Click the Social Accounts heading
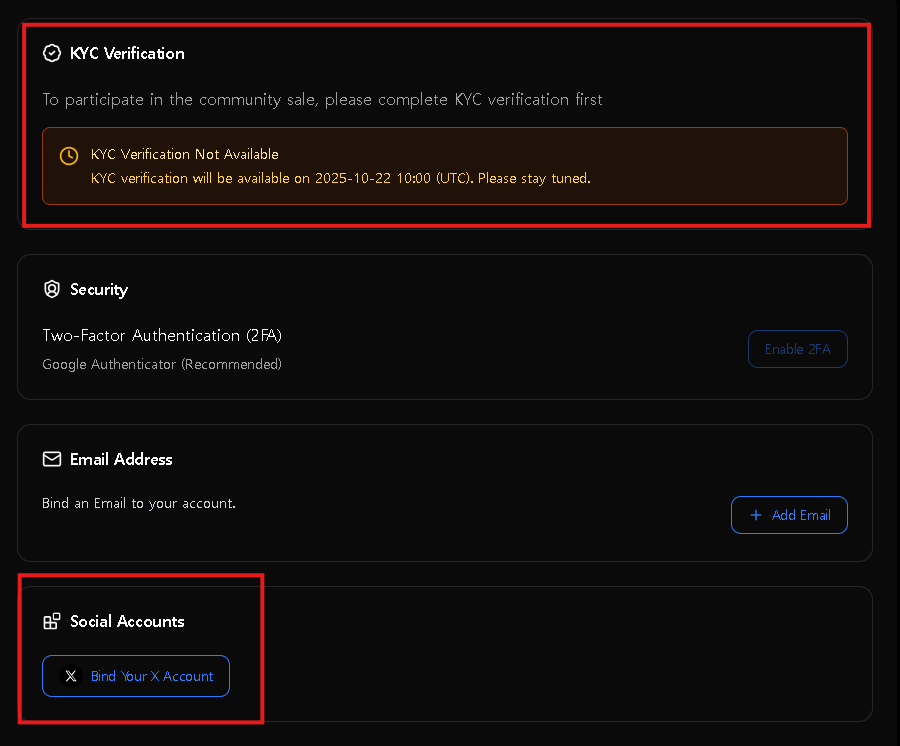Viewport: 900px width, 746px height. pos(127,621)
